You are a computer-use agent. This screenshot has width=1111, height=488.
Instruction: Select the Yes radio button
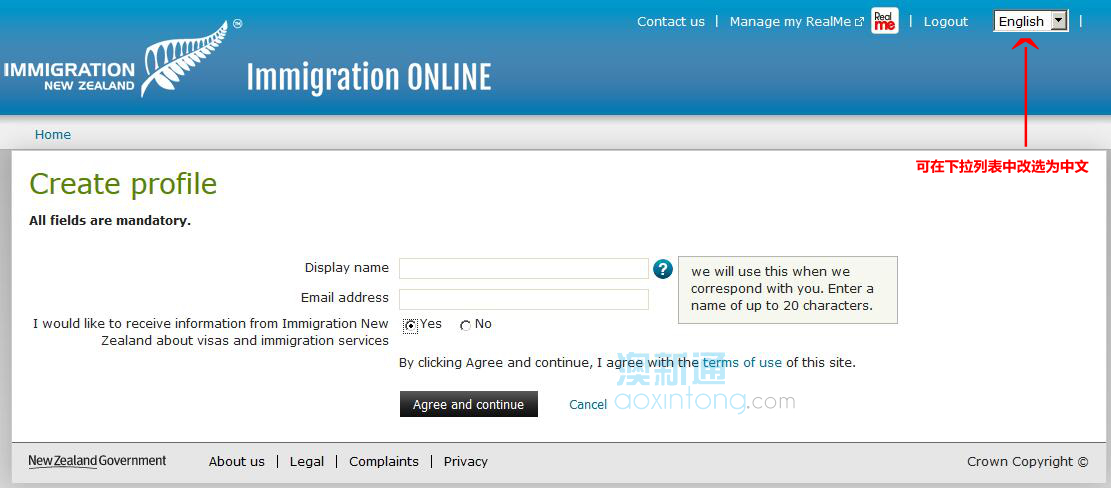pyautogui.click(x=411, y=325)
